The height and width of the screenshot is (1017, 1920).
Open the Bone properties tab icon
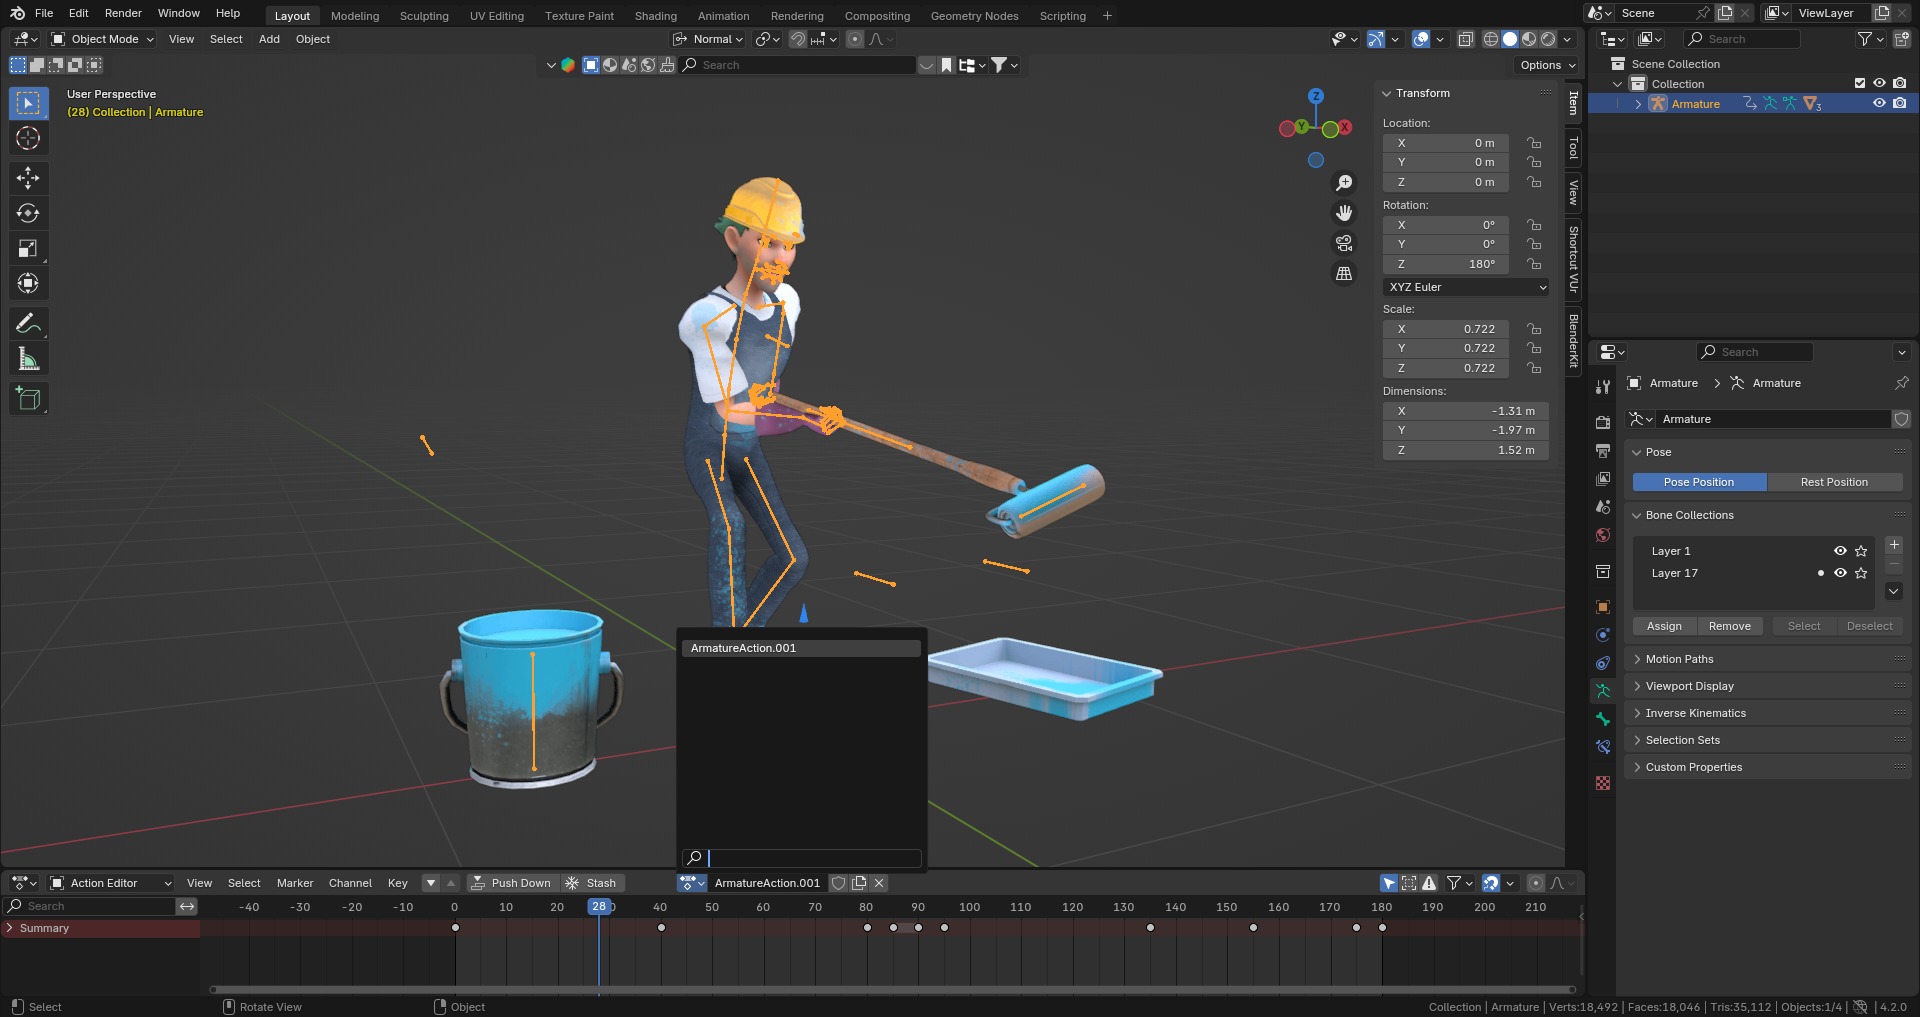pos(1603,719)
